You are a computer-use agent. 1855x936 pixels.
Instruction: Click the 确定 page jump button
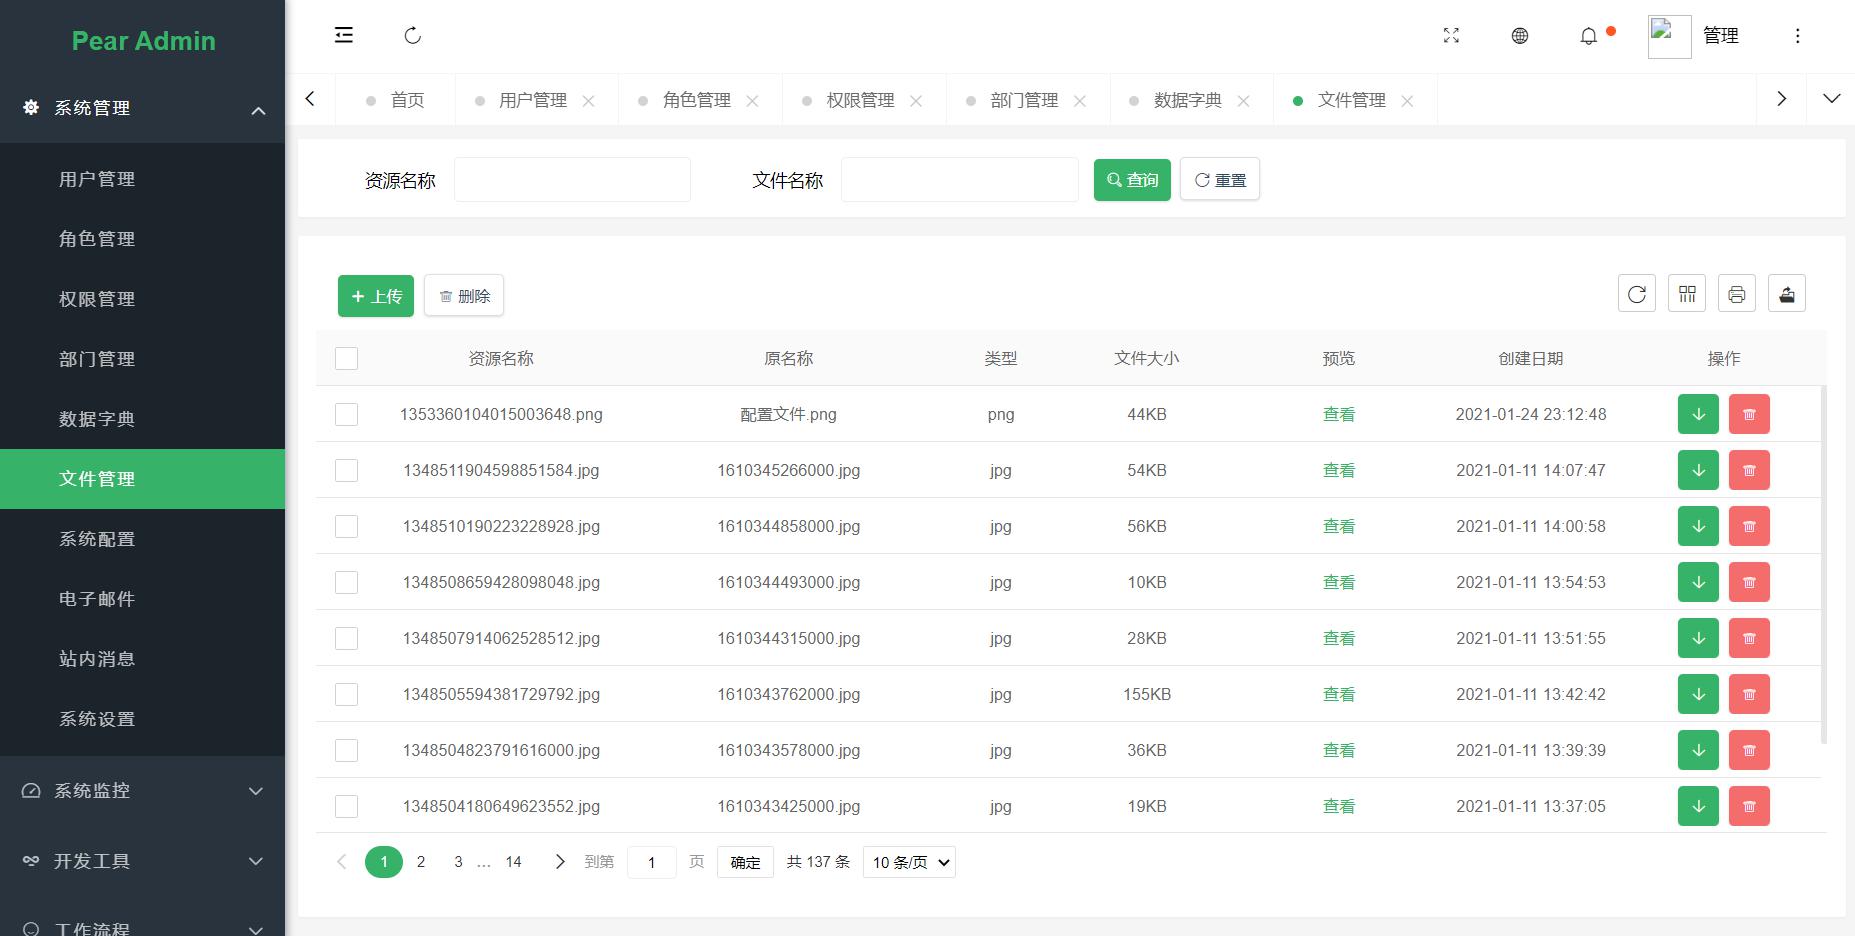coord(745,862)
